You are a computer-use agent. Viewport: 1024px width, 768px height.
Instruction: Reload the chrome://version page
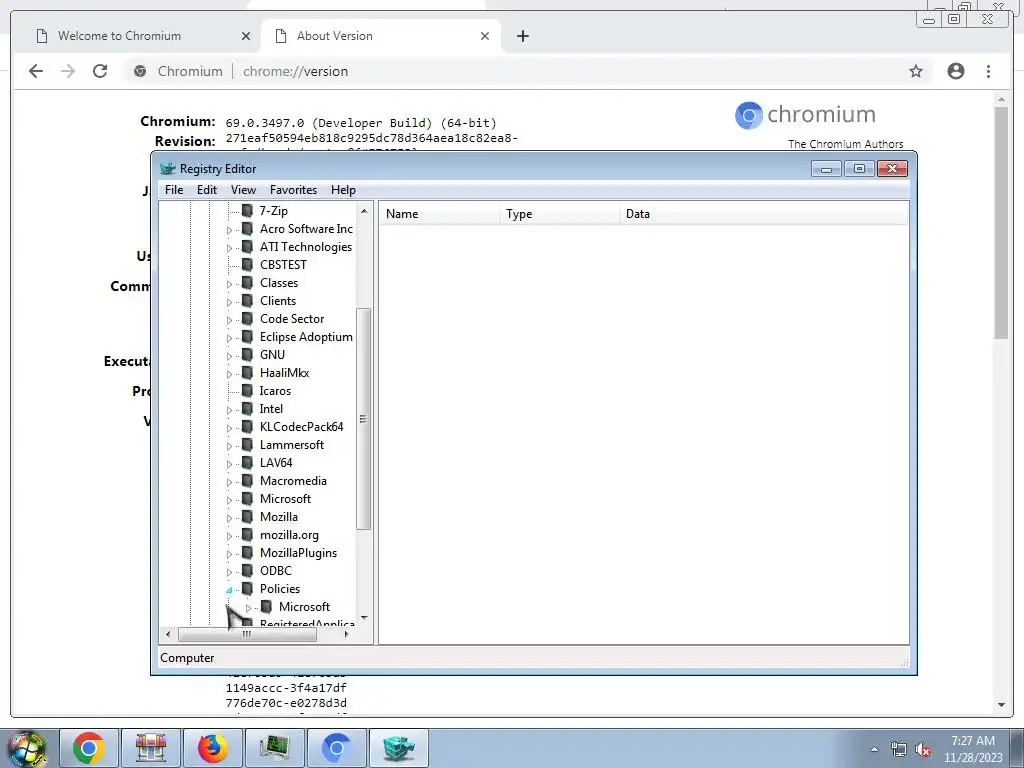click(100, 71)
